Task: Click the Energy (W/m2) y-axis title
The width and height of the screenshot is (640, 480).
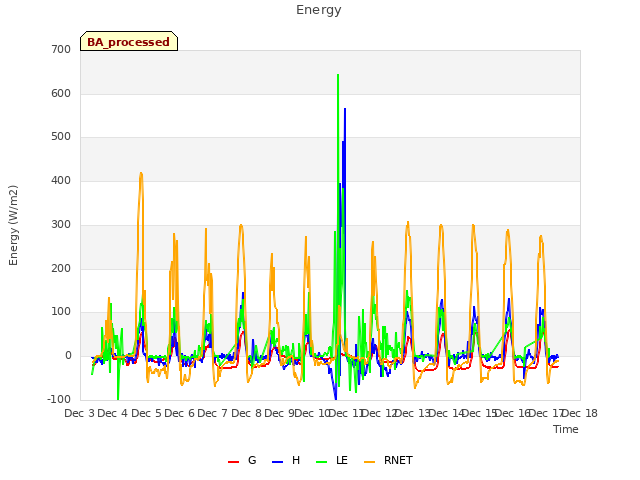Action: (13, 225)
